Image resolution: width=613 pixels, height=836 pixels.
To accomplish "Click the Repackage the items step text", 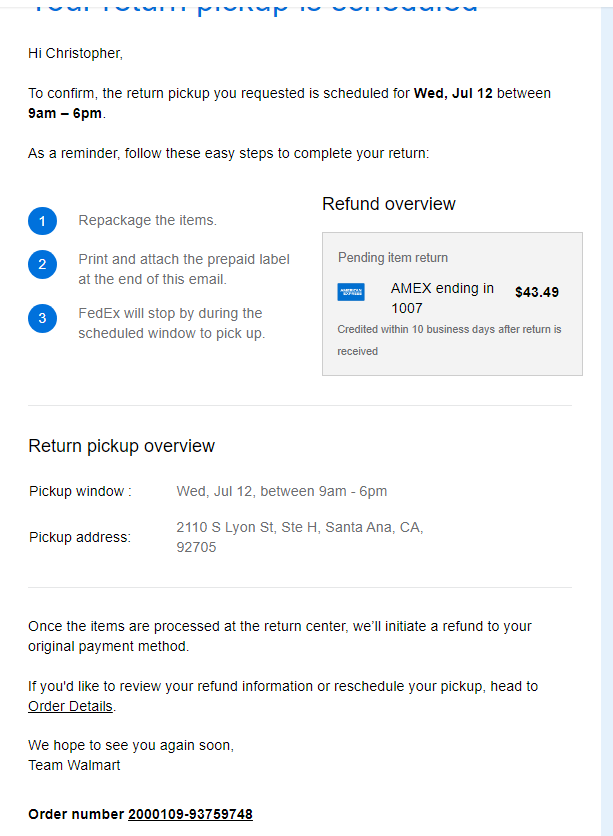I will point(148,220).
